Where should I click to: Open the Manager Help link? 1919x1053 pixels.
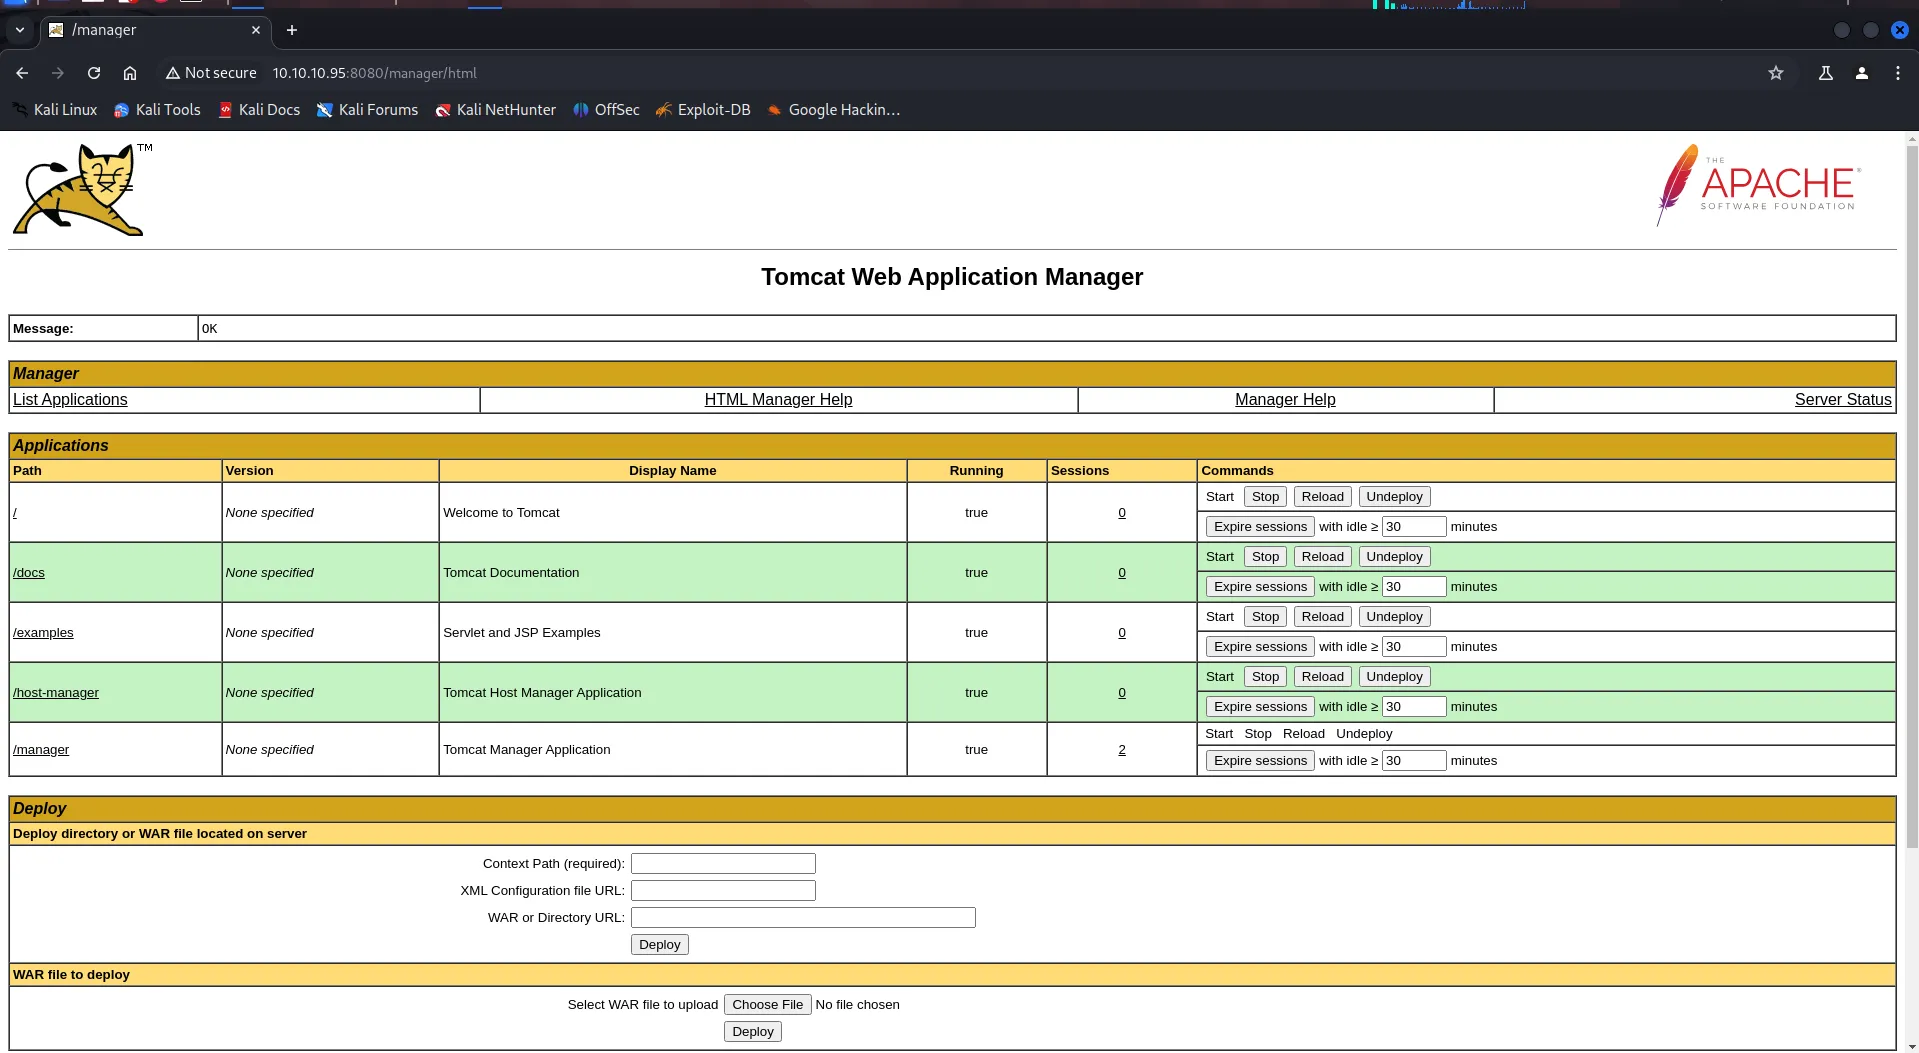(x=1285, y=400)
